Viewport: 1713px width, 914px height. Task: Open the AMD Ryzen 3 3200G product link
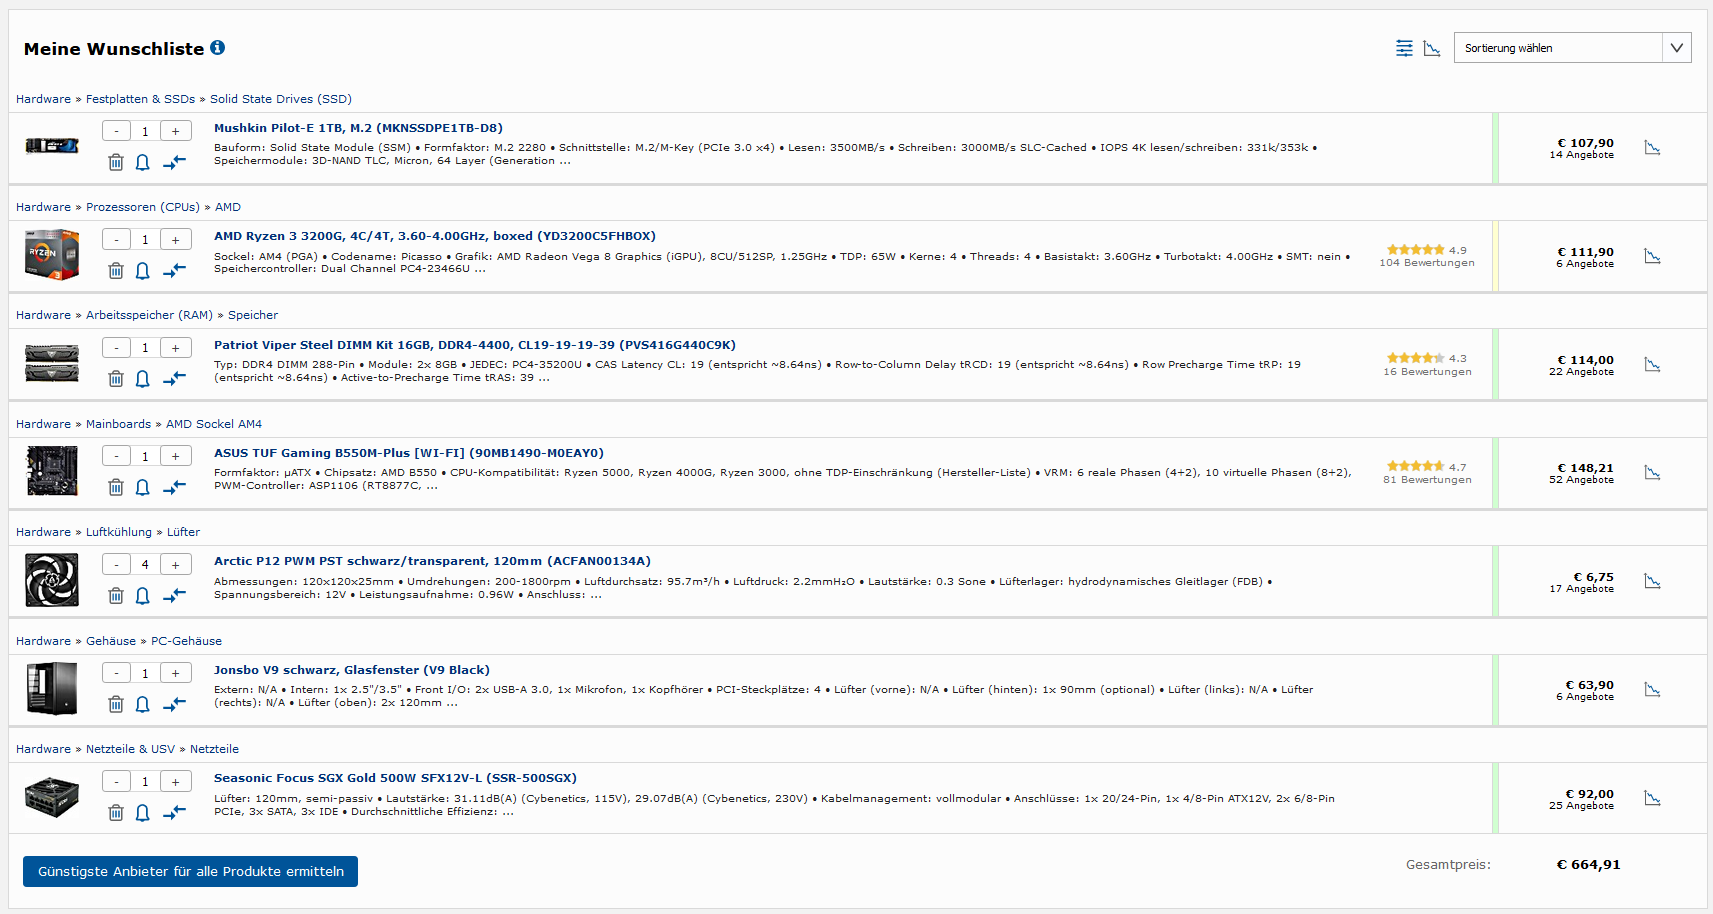coord(435,236)
